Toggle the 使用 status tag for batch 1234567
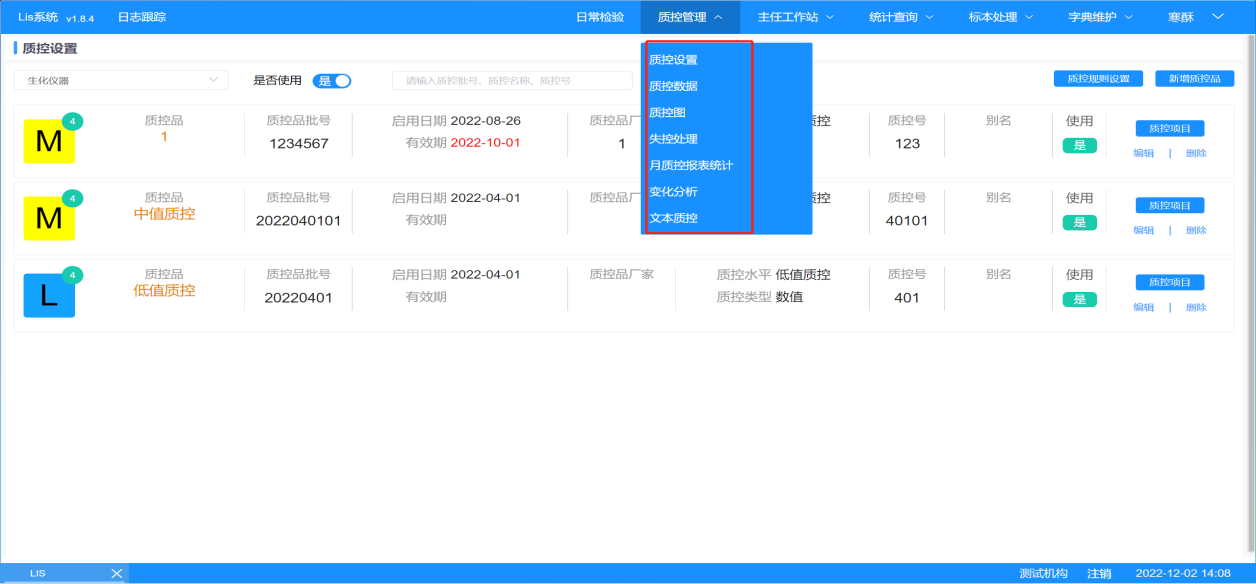This screenshot has height=584, width=1256. 1079,145
